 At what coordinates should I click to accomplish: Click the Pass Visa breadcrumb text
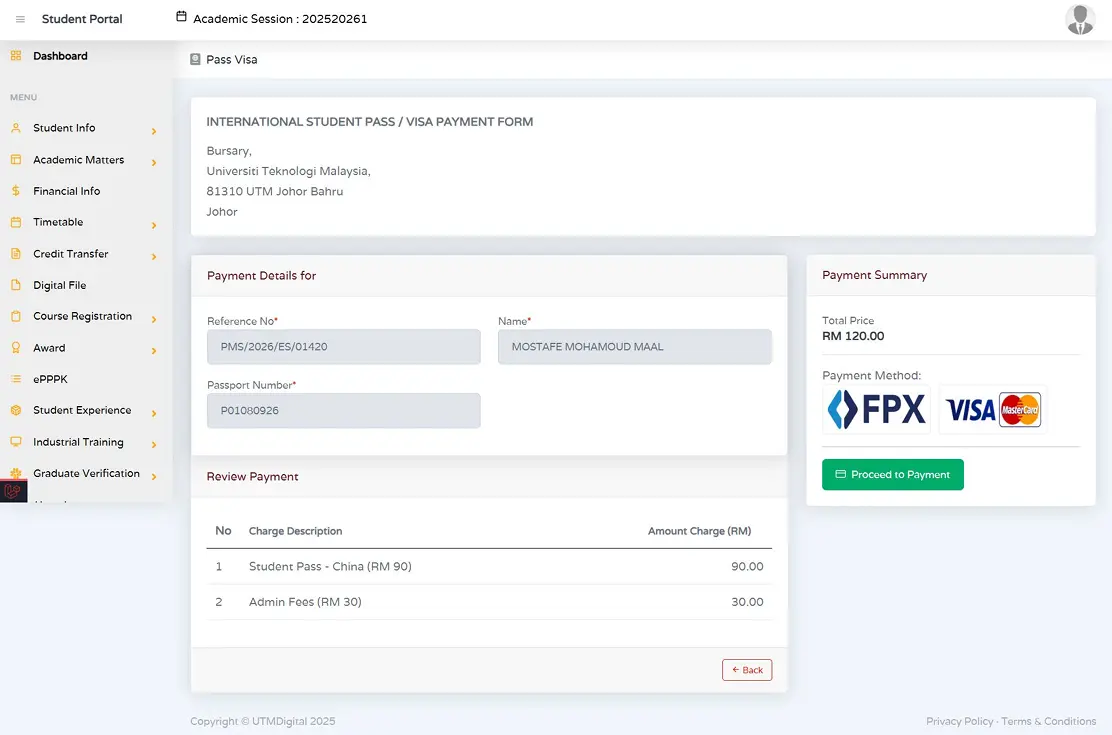click(x=232, y=60)
